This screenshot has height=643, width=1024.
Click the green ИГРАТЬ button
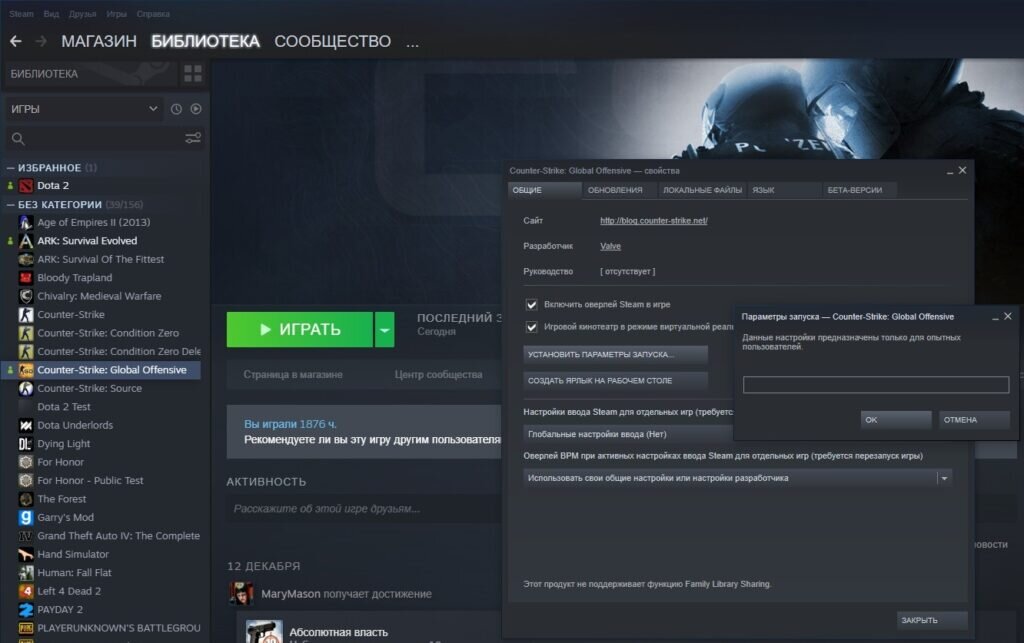tap(300, 330)
